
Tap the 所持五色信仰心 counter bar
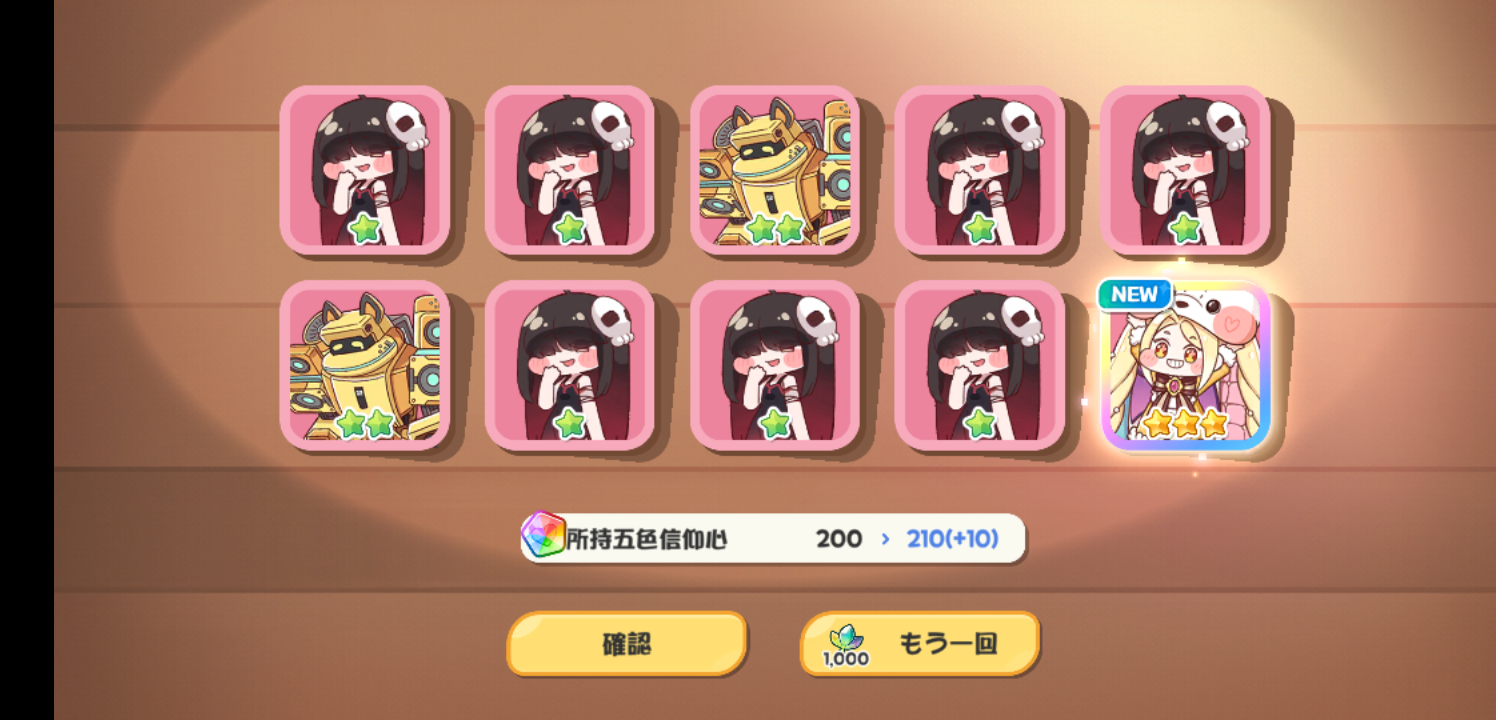pos(773,539)
